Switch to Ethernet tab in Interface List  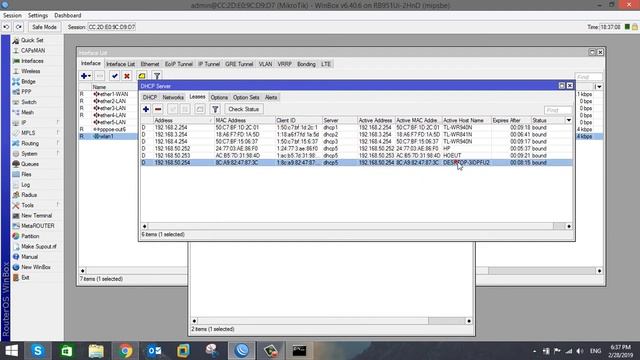pos(150,64)
